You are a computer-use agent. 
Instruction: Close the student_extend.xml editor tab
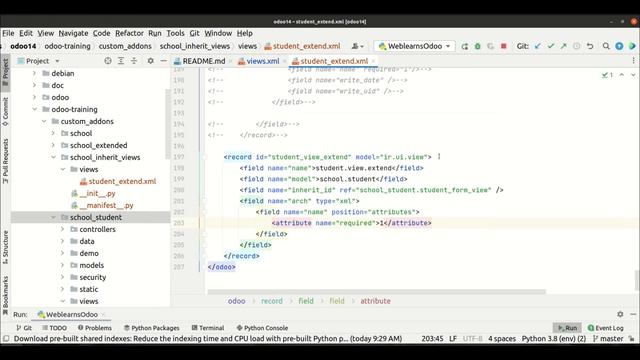[x=373, y=61]
